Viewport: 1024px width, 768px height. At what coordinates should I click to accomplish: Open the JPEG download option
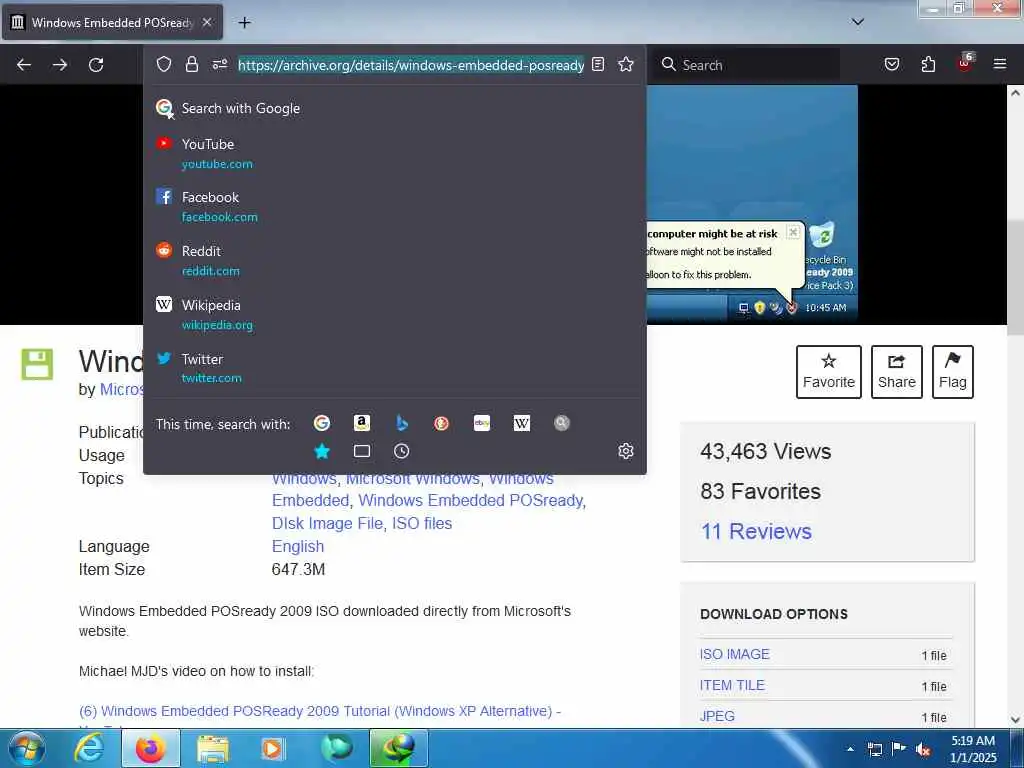point(717,716)
